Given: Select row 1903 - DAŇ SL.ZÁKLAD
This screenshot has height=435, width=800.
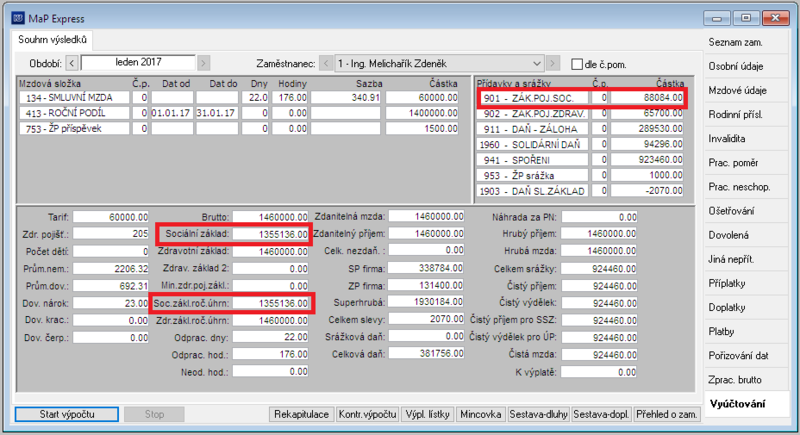Looking at the screenshot, I should pyautogui.click(x=581, y=191).
